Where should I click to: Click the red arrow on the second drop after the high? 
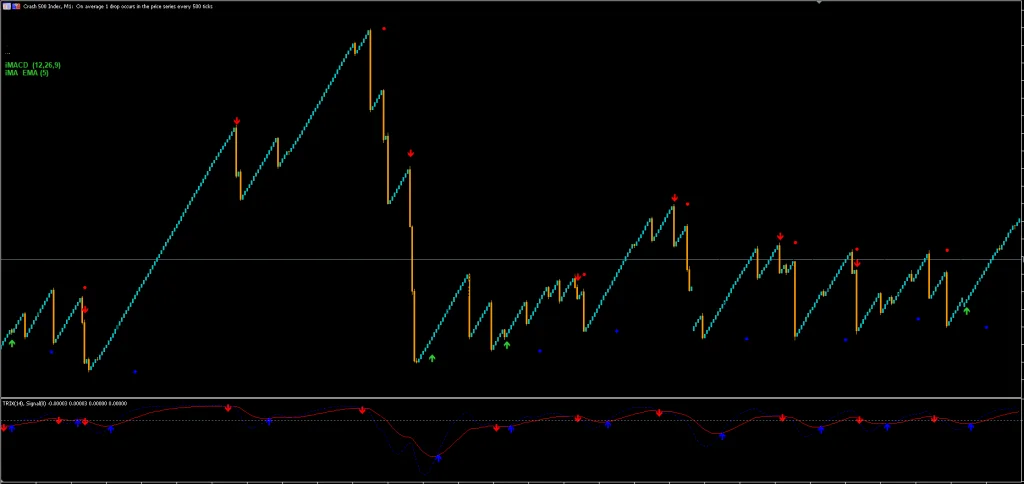click(x=411, y=154)
